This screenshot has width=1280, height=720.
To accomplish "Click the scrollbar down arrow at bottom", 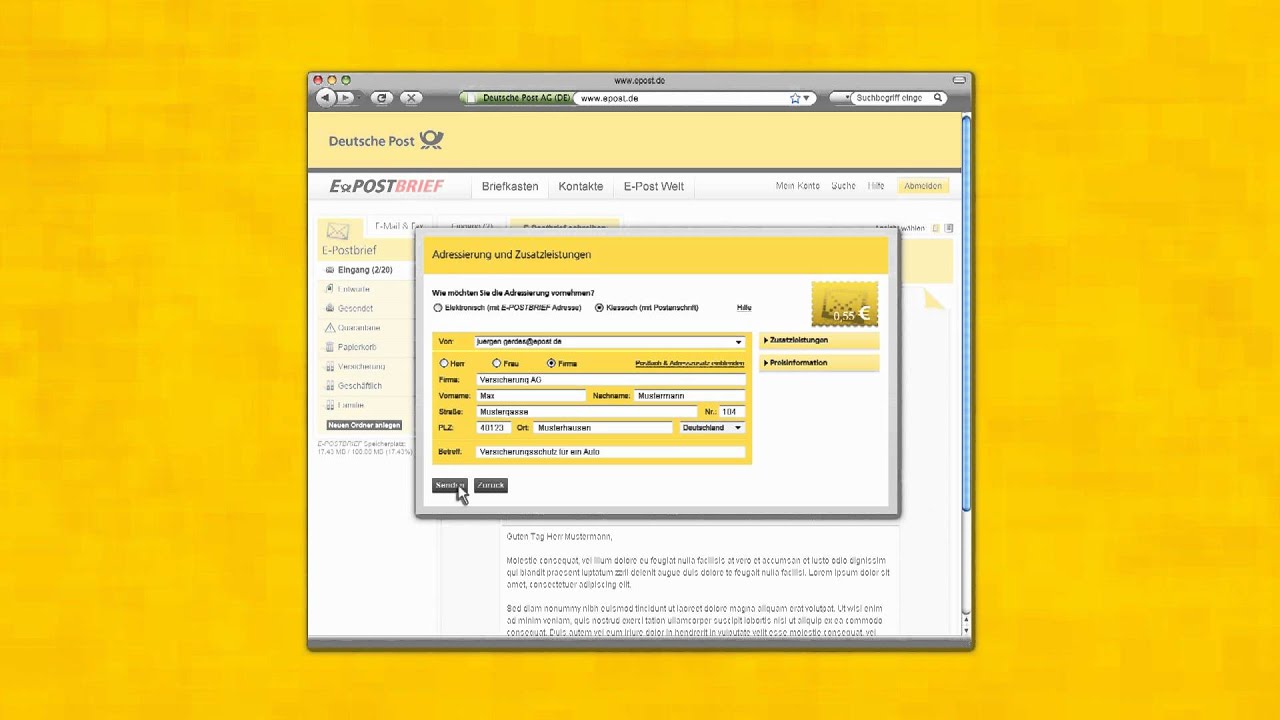I will 966,631.
